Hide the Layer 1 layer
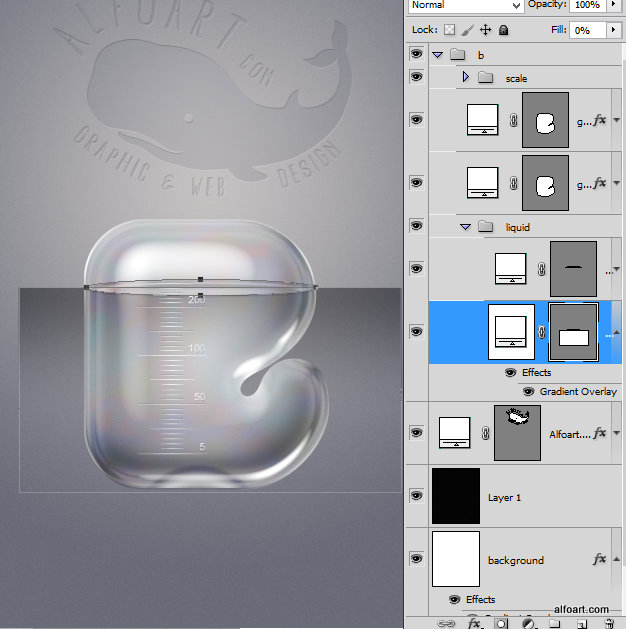Viewport: 626px width, 629px height. point(416,495)
